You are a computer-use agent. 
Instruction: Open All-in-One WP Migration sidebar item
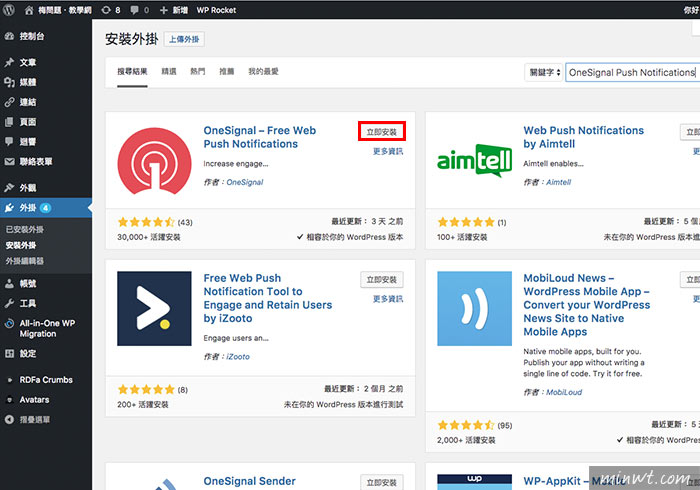click(46, 328)
